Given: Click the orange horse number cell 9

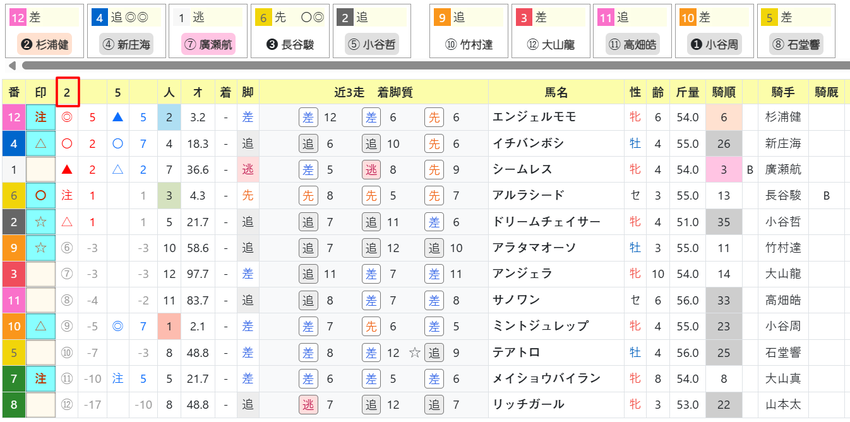Looking at the screenshot, I should (x=14, y=248).
